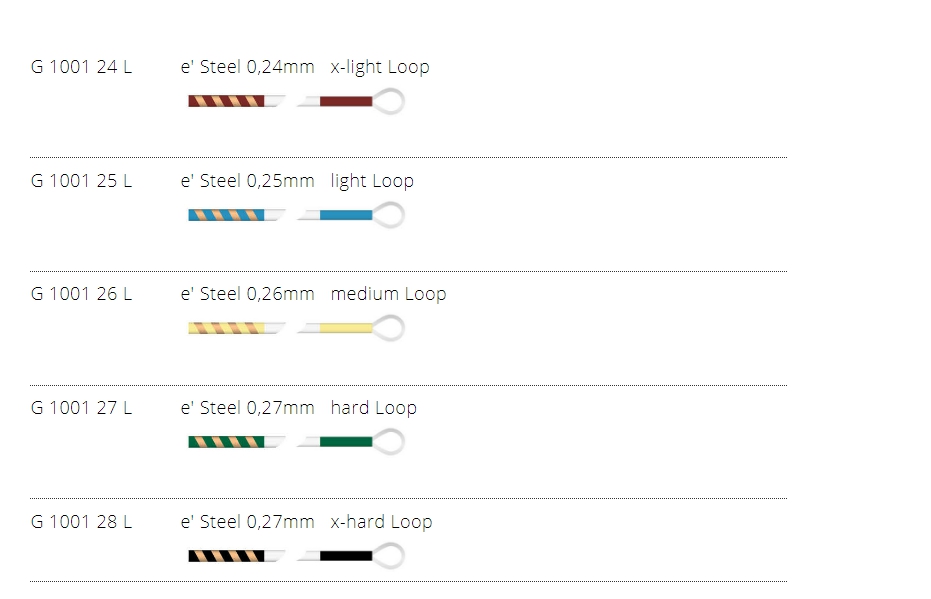This screenshot has height=599, width=931.
Task: Click the black loop-end string icon
Action: coord(352,556)
